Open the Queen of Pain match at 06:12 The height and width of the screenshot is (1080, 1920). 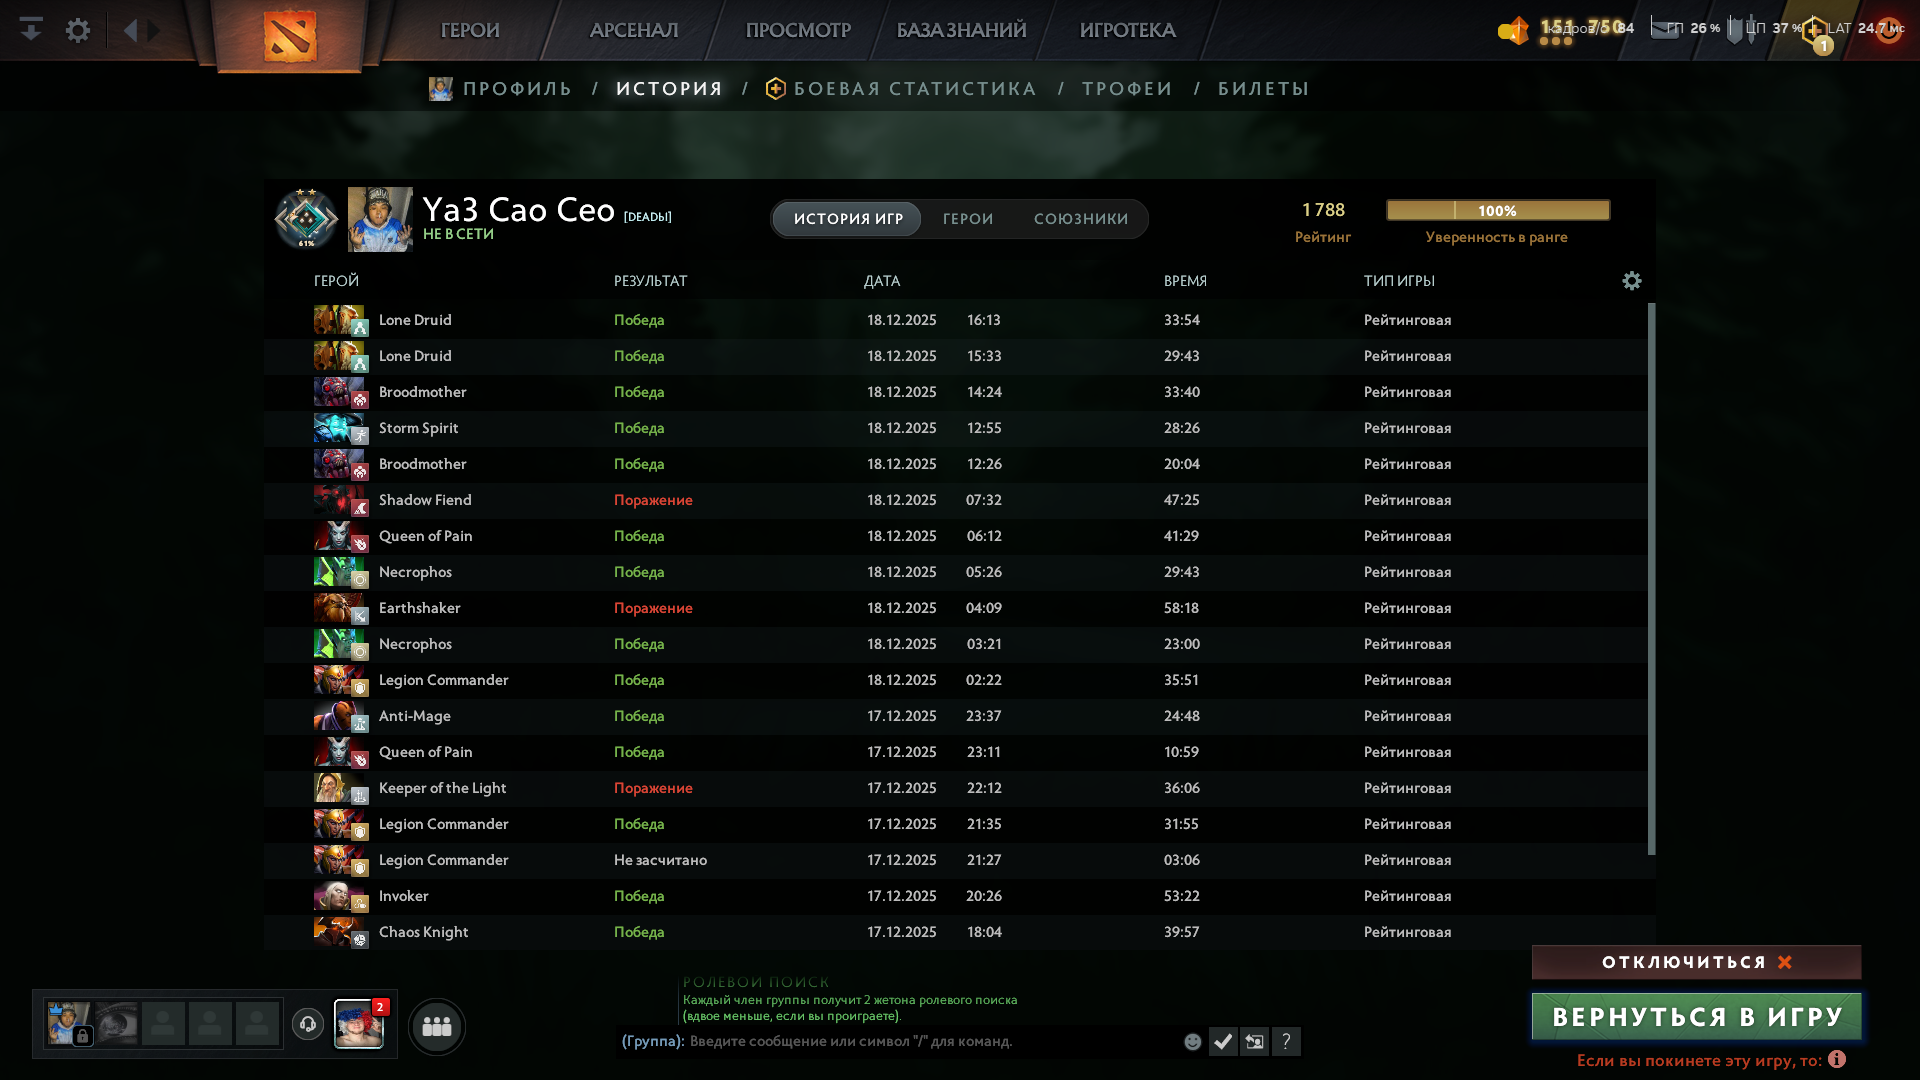pos(955,536)
